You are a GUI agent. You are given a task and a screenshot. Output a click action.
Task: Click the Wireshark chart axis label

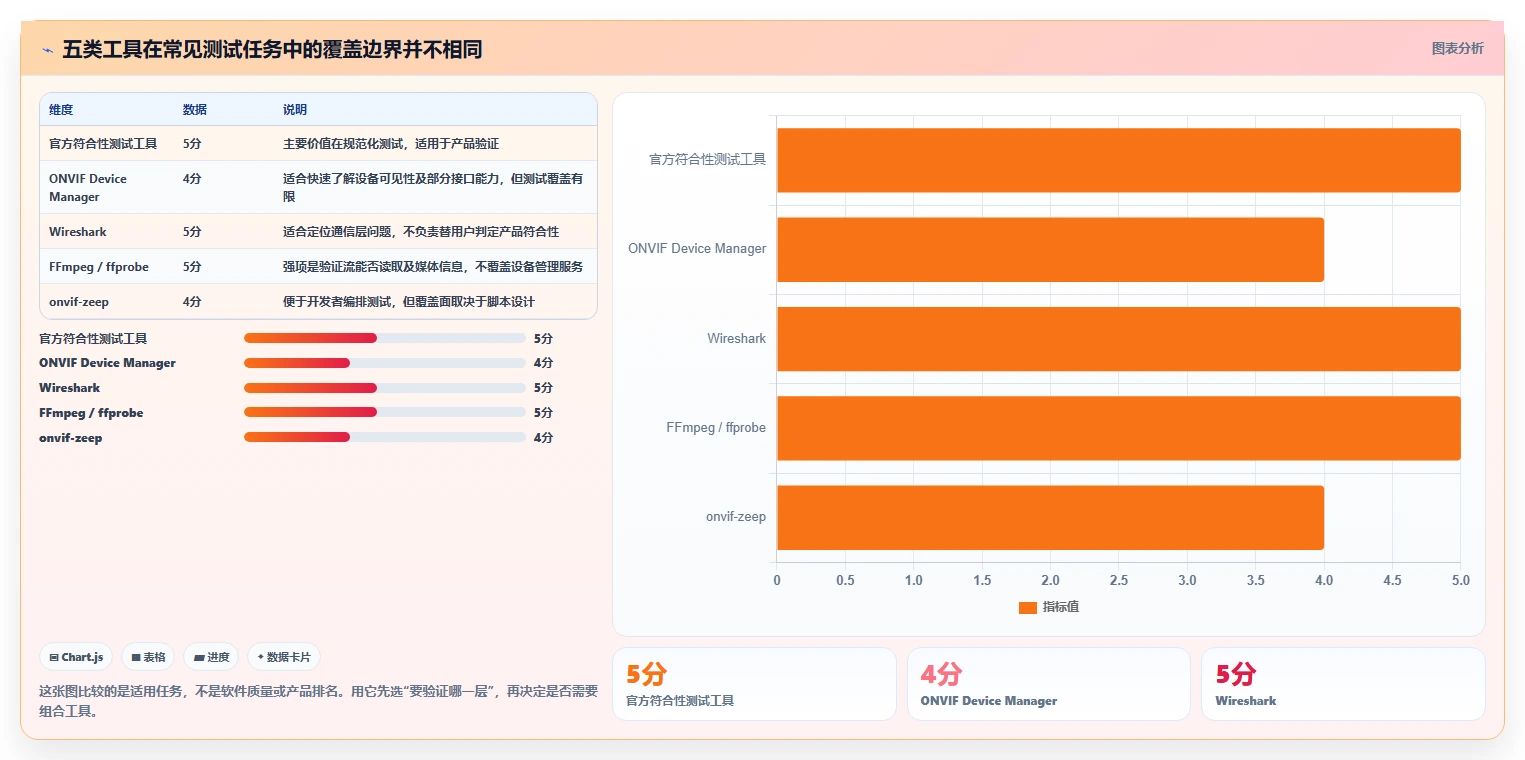tap(736, 338)
